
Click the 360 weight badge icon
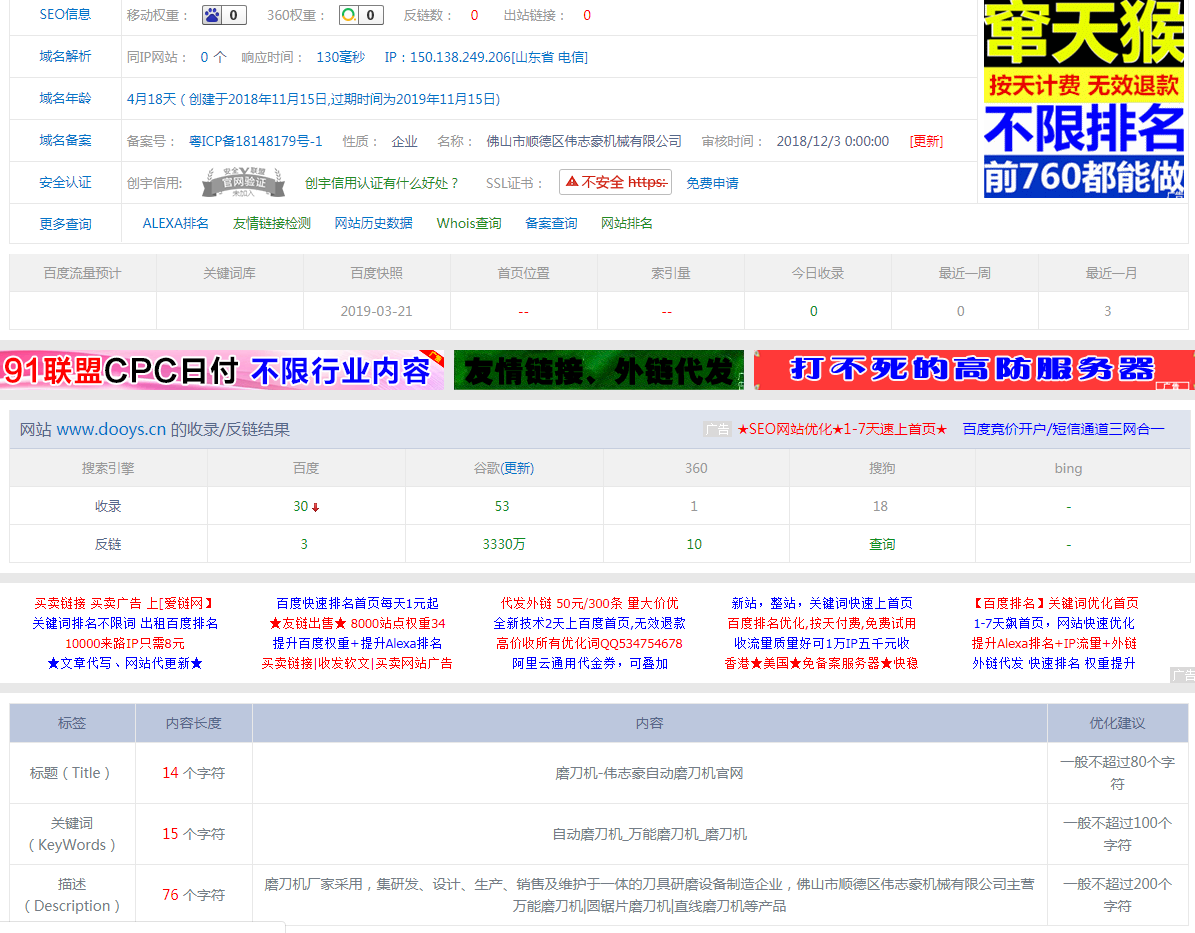(360, 15)
